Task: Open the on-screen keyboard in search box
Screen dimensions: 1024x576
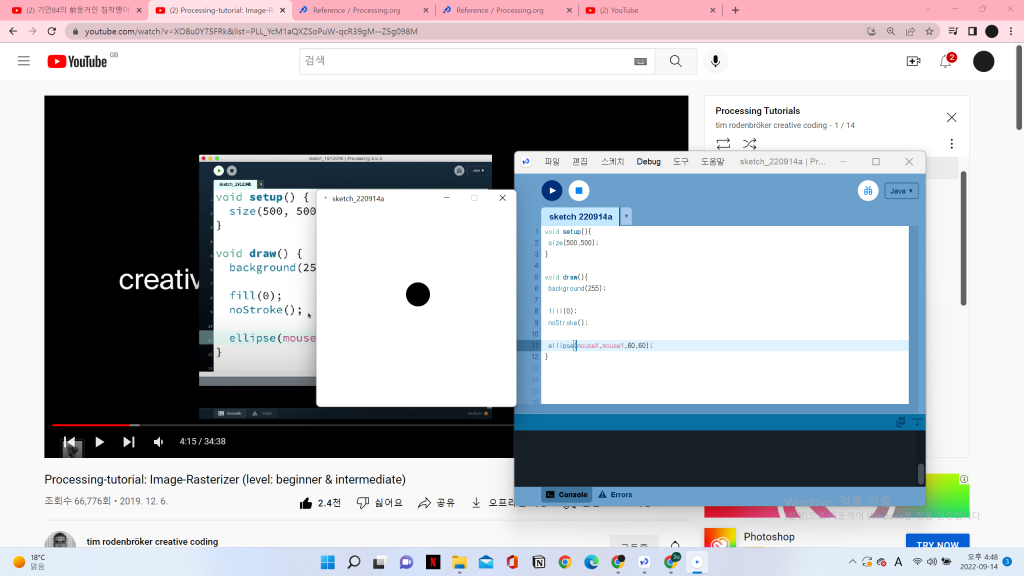Action: coord(640,61)
